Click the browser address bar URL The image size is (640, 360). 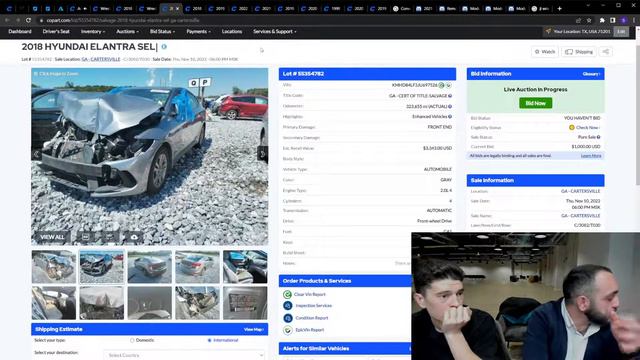click(122, 20)
